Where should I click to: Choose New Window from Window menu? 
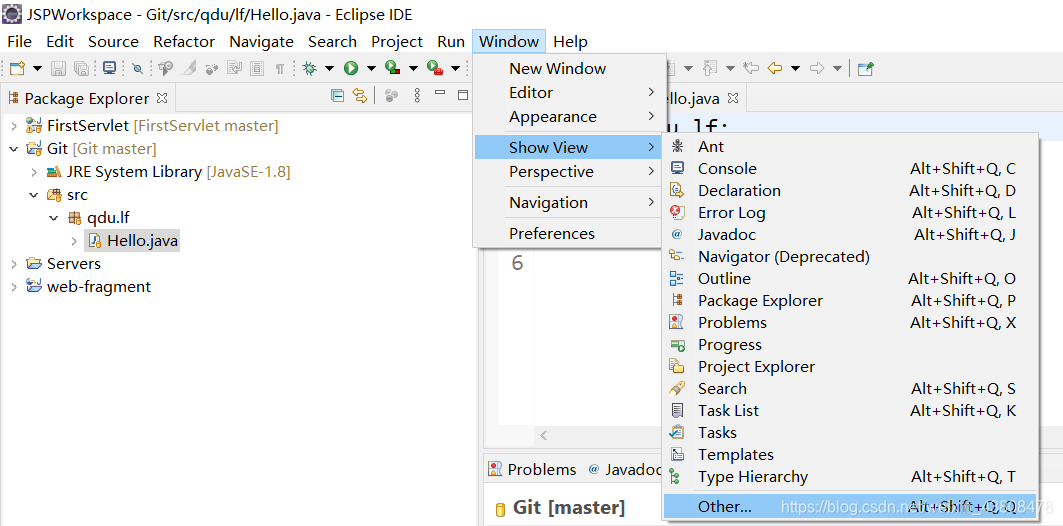click(x=567, y=68)
